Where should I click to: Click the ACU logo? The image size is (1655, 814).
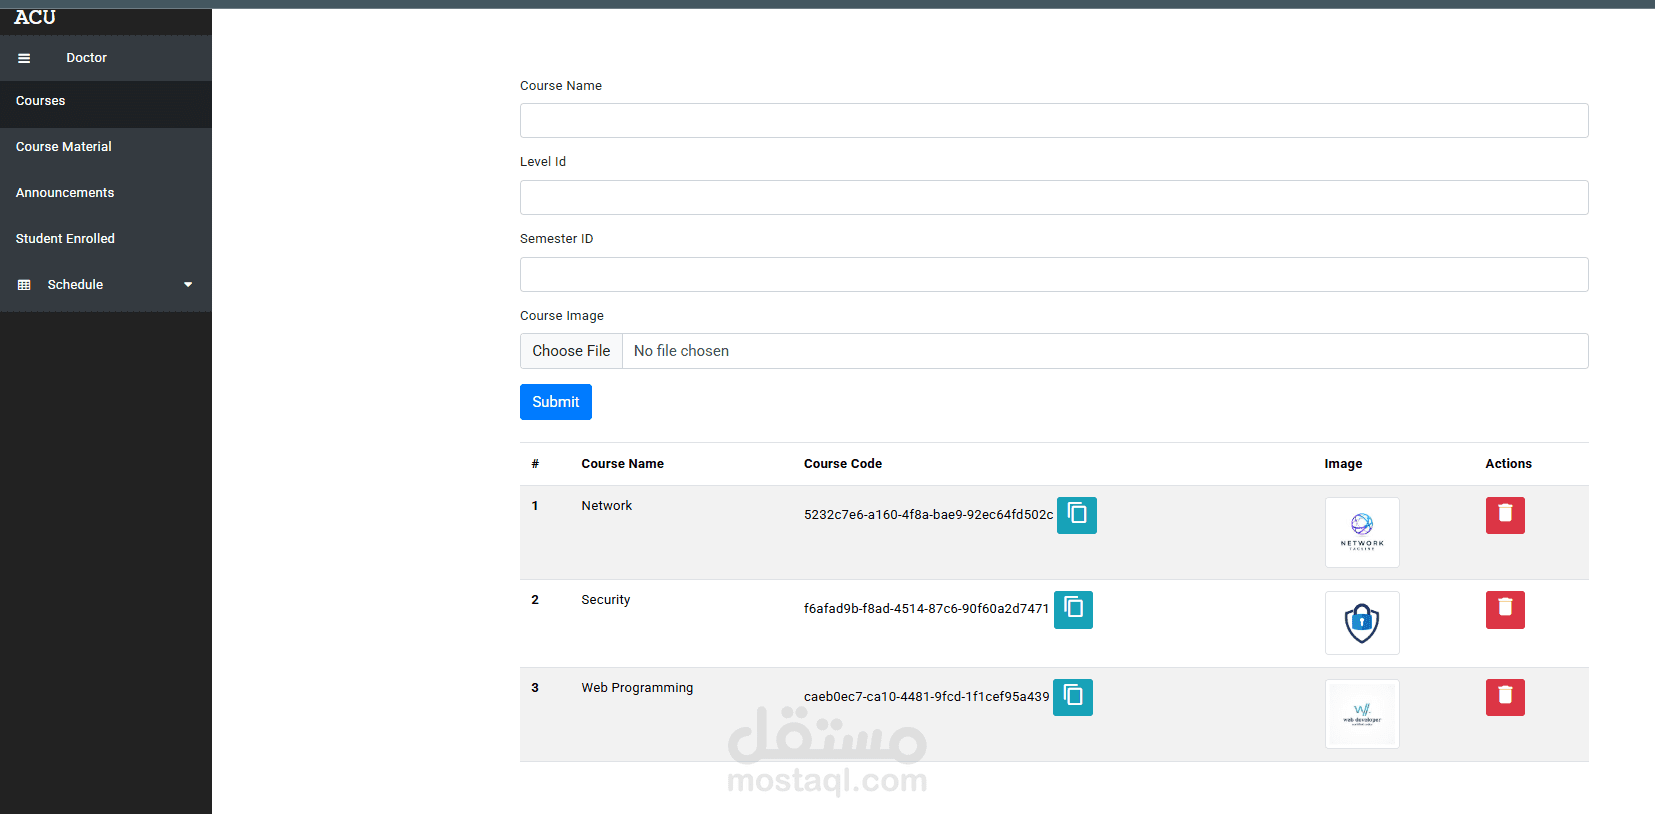click(x=35, y=17)
